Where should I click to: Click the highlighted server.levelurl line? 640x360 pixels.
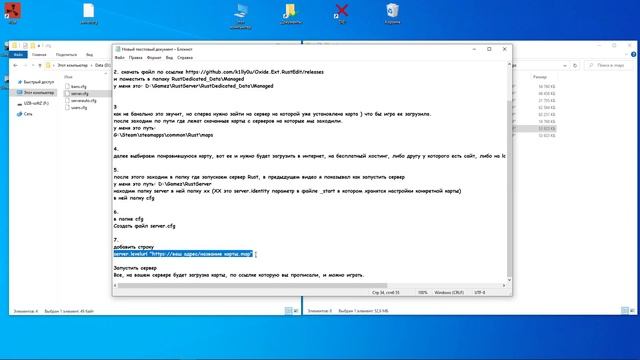pos(183,254)
